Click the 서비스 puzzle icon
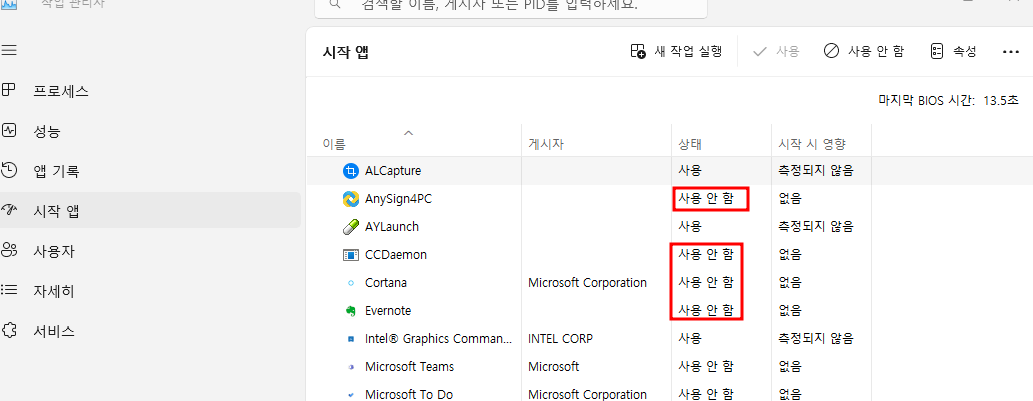1033x401 pixels. (x=9, y=331)
